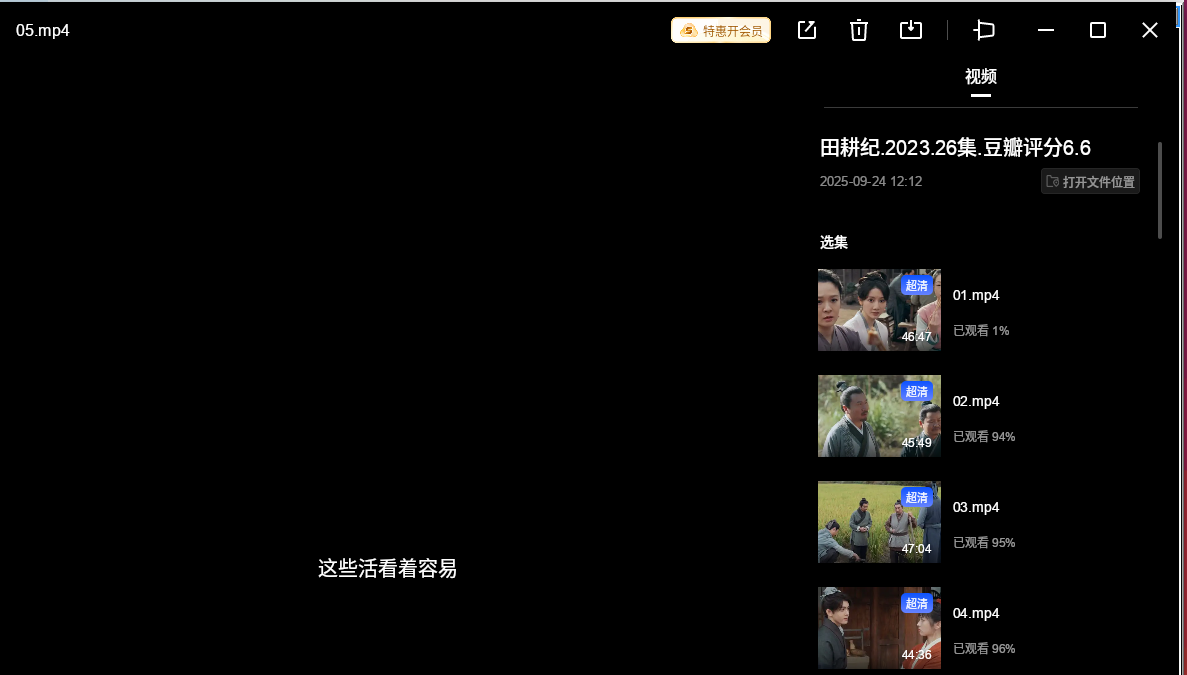
Task: Click the episode list vertical scrollbar
Action: coord(1160,190)
